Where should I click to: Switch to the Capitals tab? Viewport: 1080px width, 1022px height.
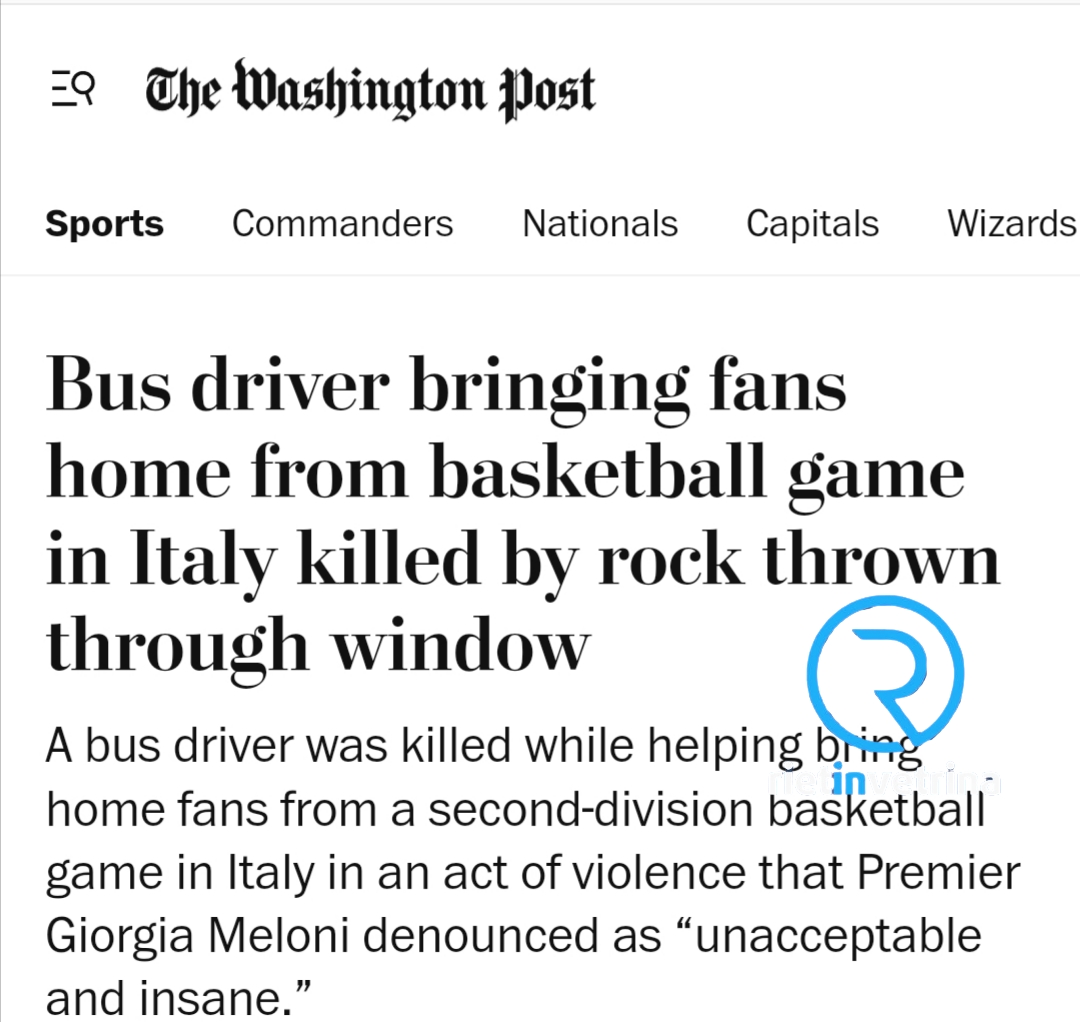812,224
